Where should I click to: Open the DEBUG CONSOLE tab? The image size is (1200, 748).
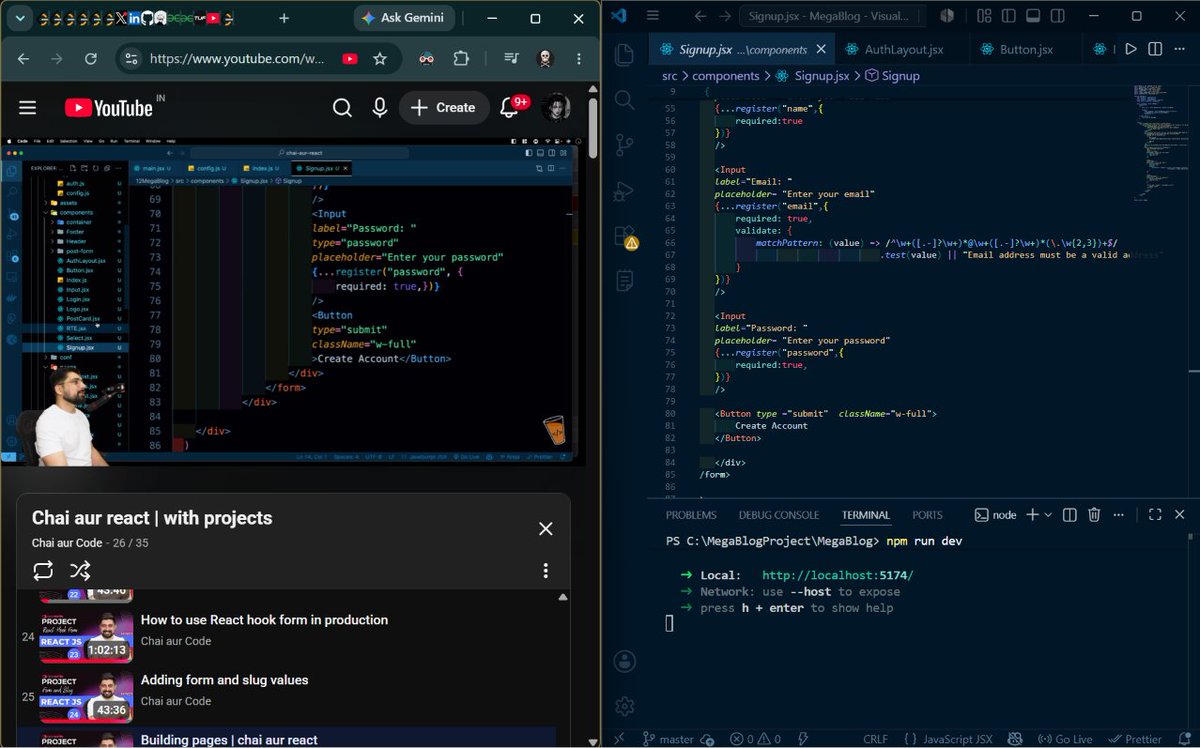pyautogui.click(x=779, y=515)
